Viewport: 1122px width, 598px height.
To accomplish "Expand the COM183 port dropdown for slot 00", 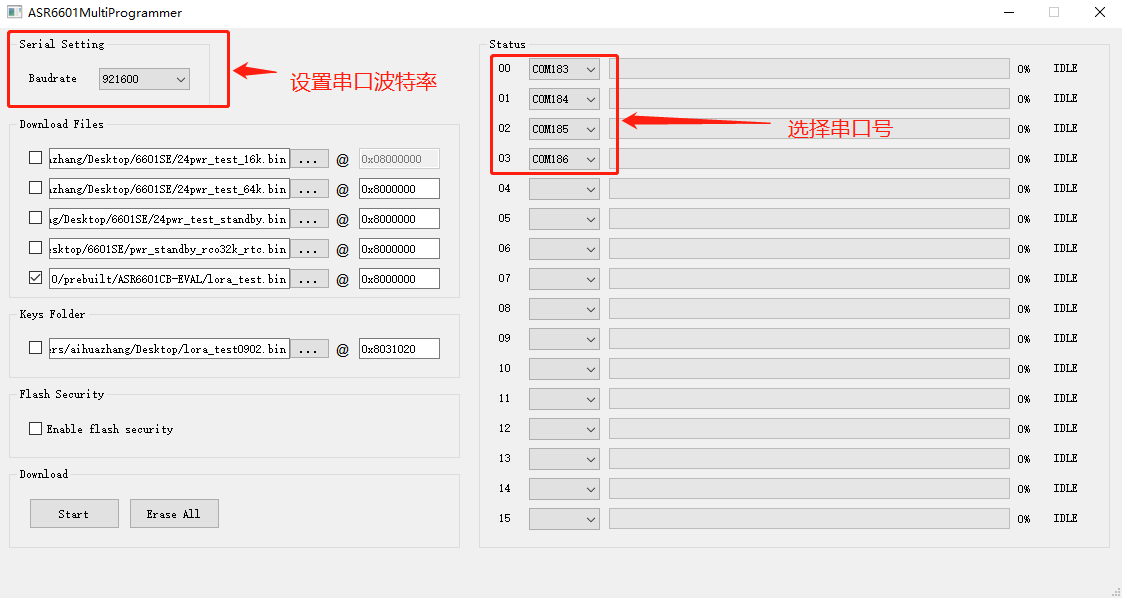I will (564, 69).
